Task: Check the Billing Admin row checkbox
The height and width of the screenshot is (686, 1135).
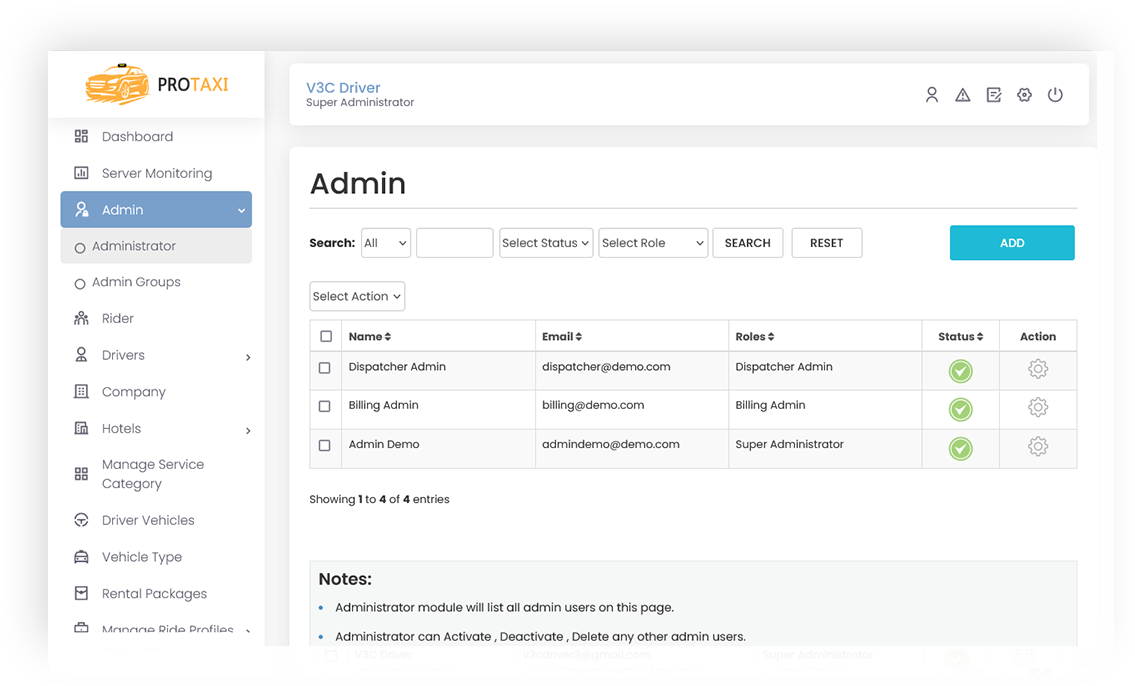Action: [324, 406]
